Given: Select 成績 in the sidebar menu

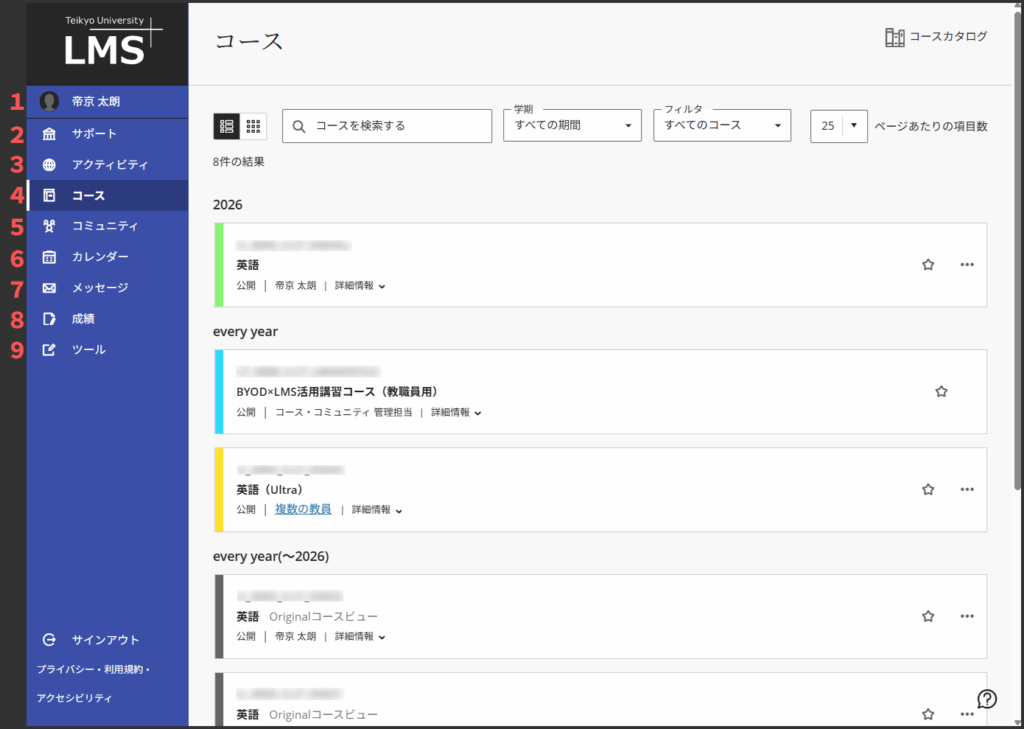Looking at the screenshot, I should point(83,319).
